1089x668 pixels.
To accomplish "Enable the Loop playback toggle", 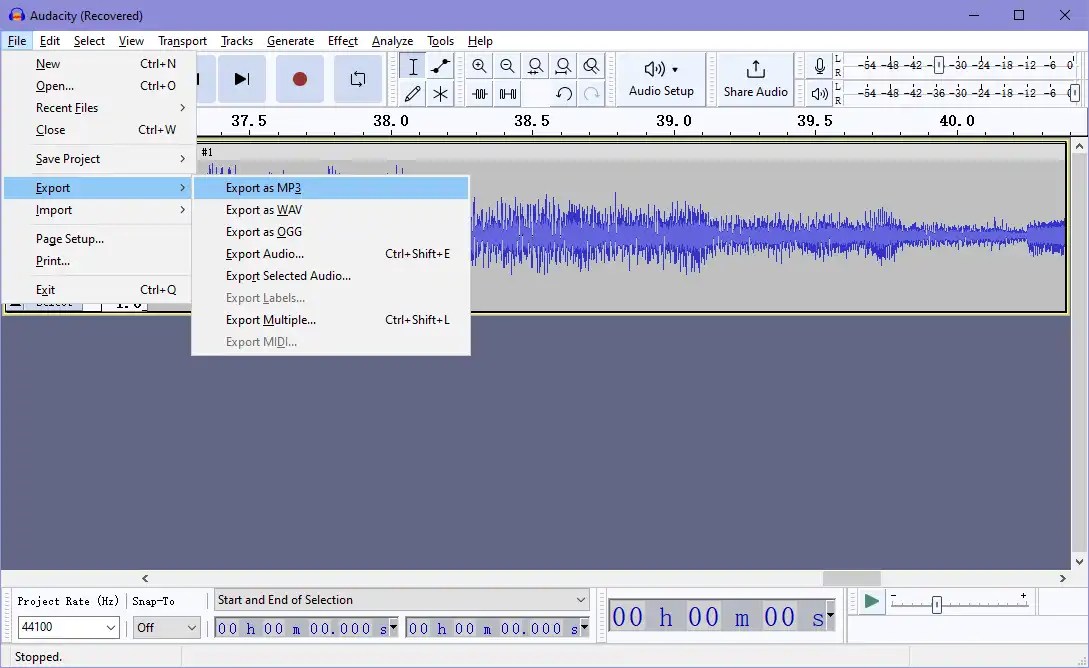I will click(358, 79).
